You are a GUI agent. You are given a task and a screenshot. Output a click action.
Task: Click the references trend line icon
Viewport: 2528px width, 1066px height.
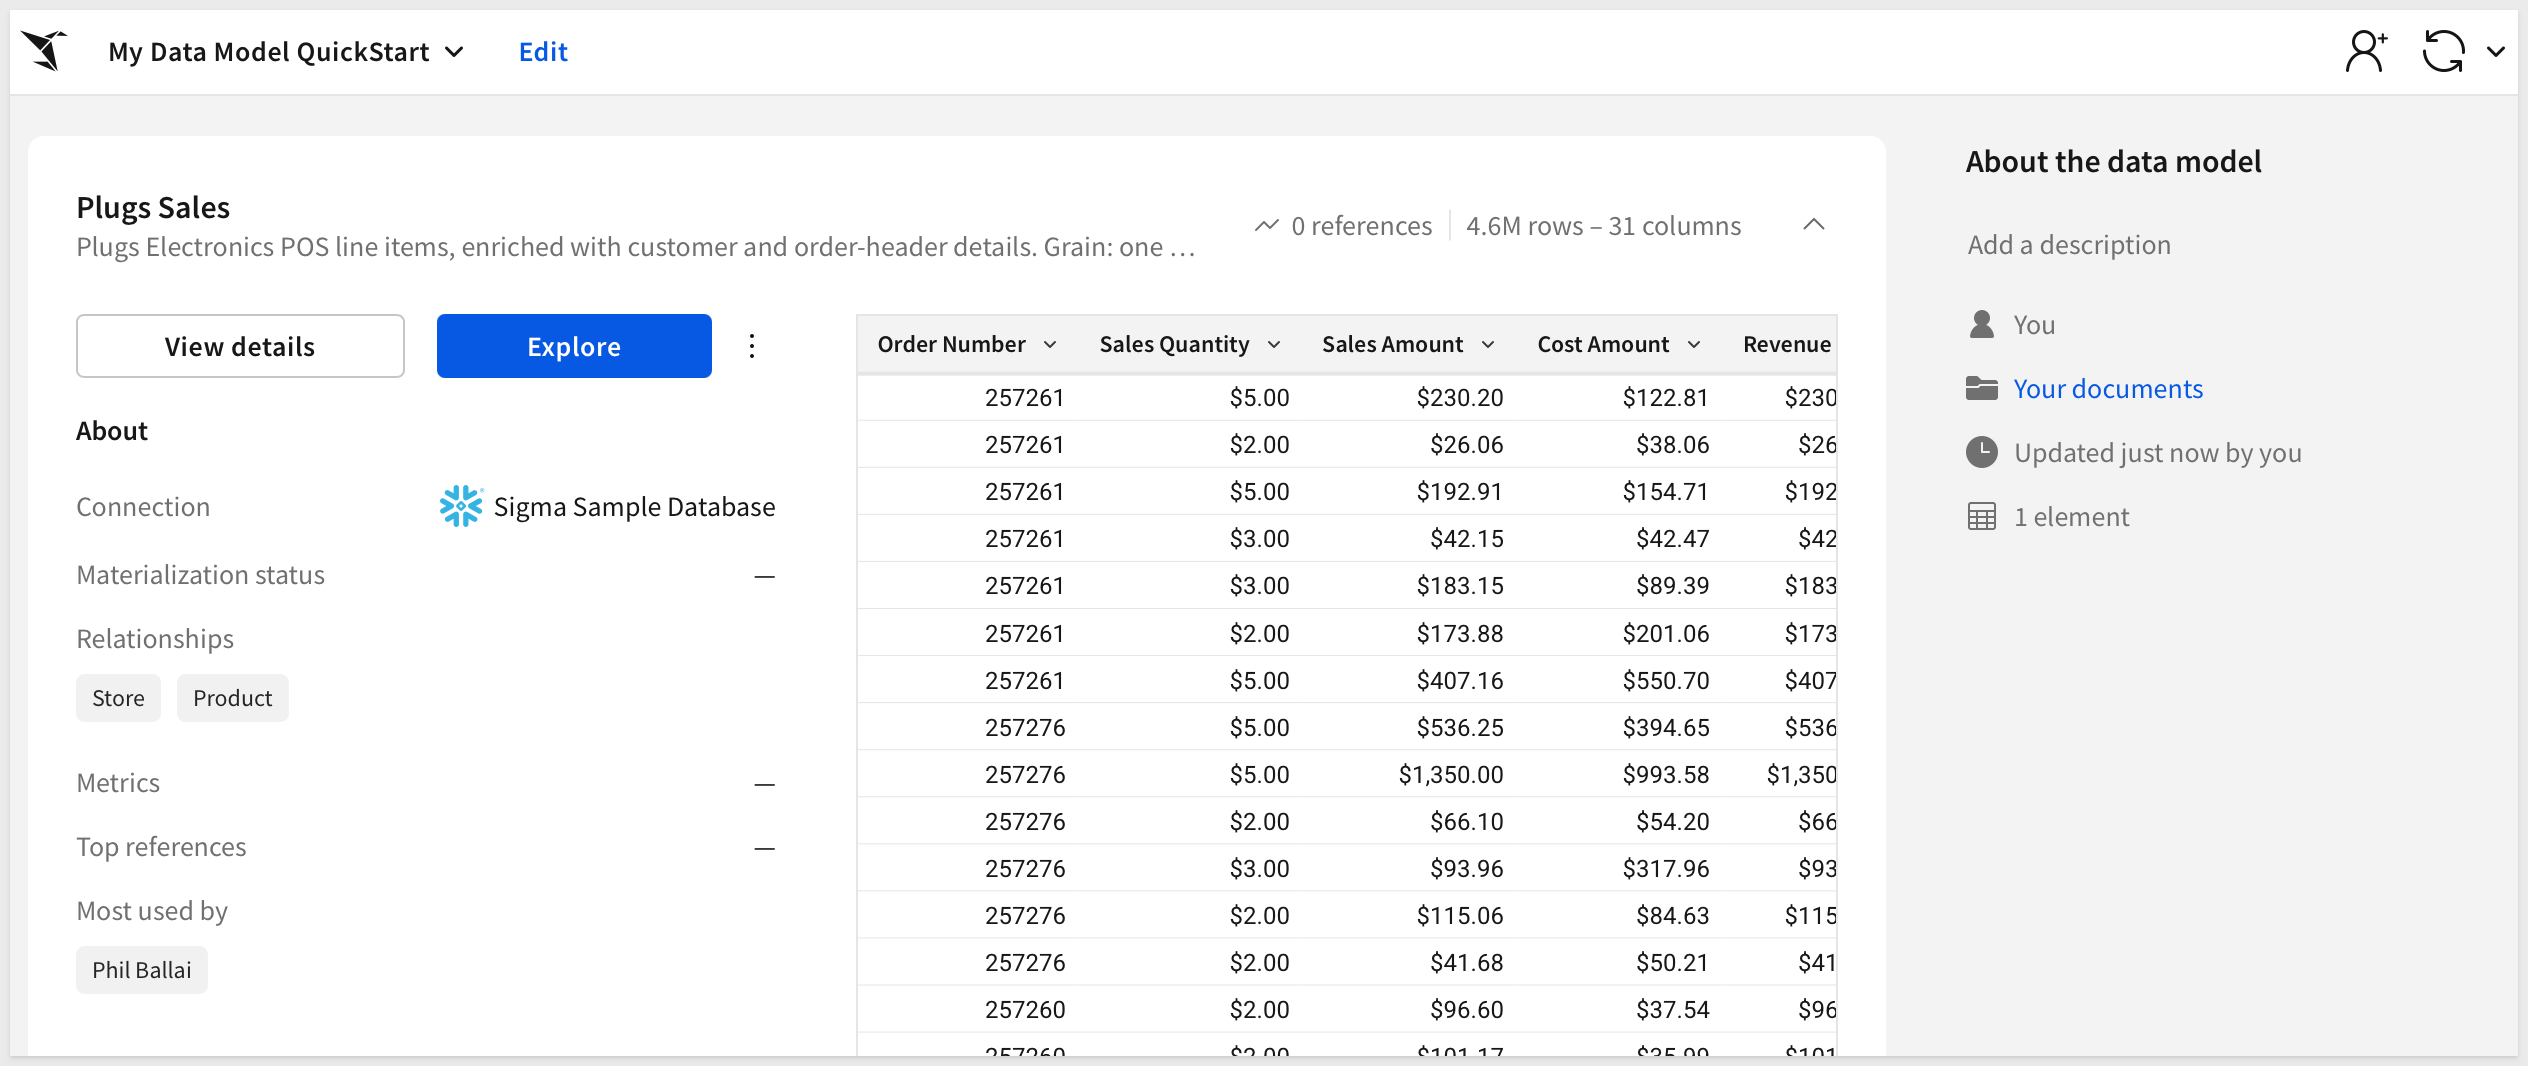pos(1267,226)
